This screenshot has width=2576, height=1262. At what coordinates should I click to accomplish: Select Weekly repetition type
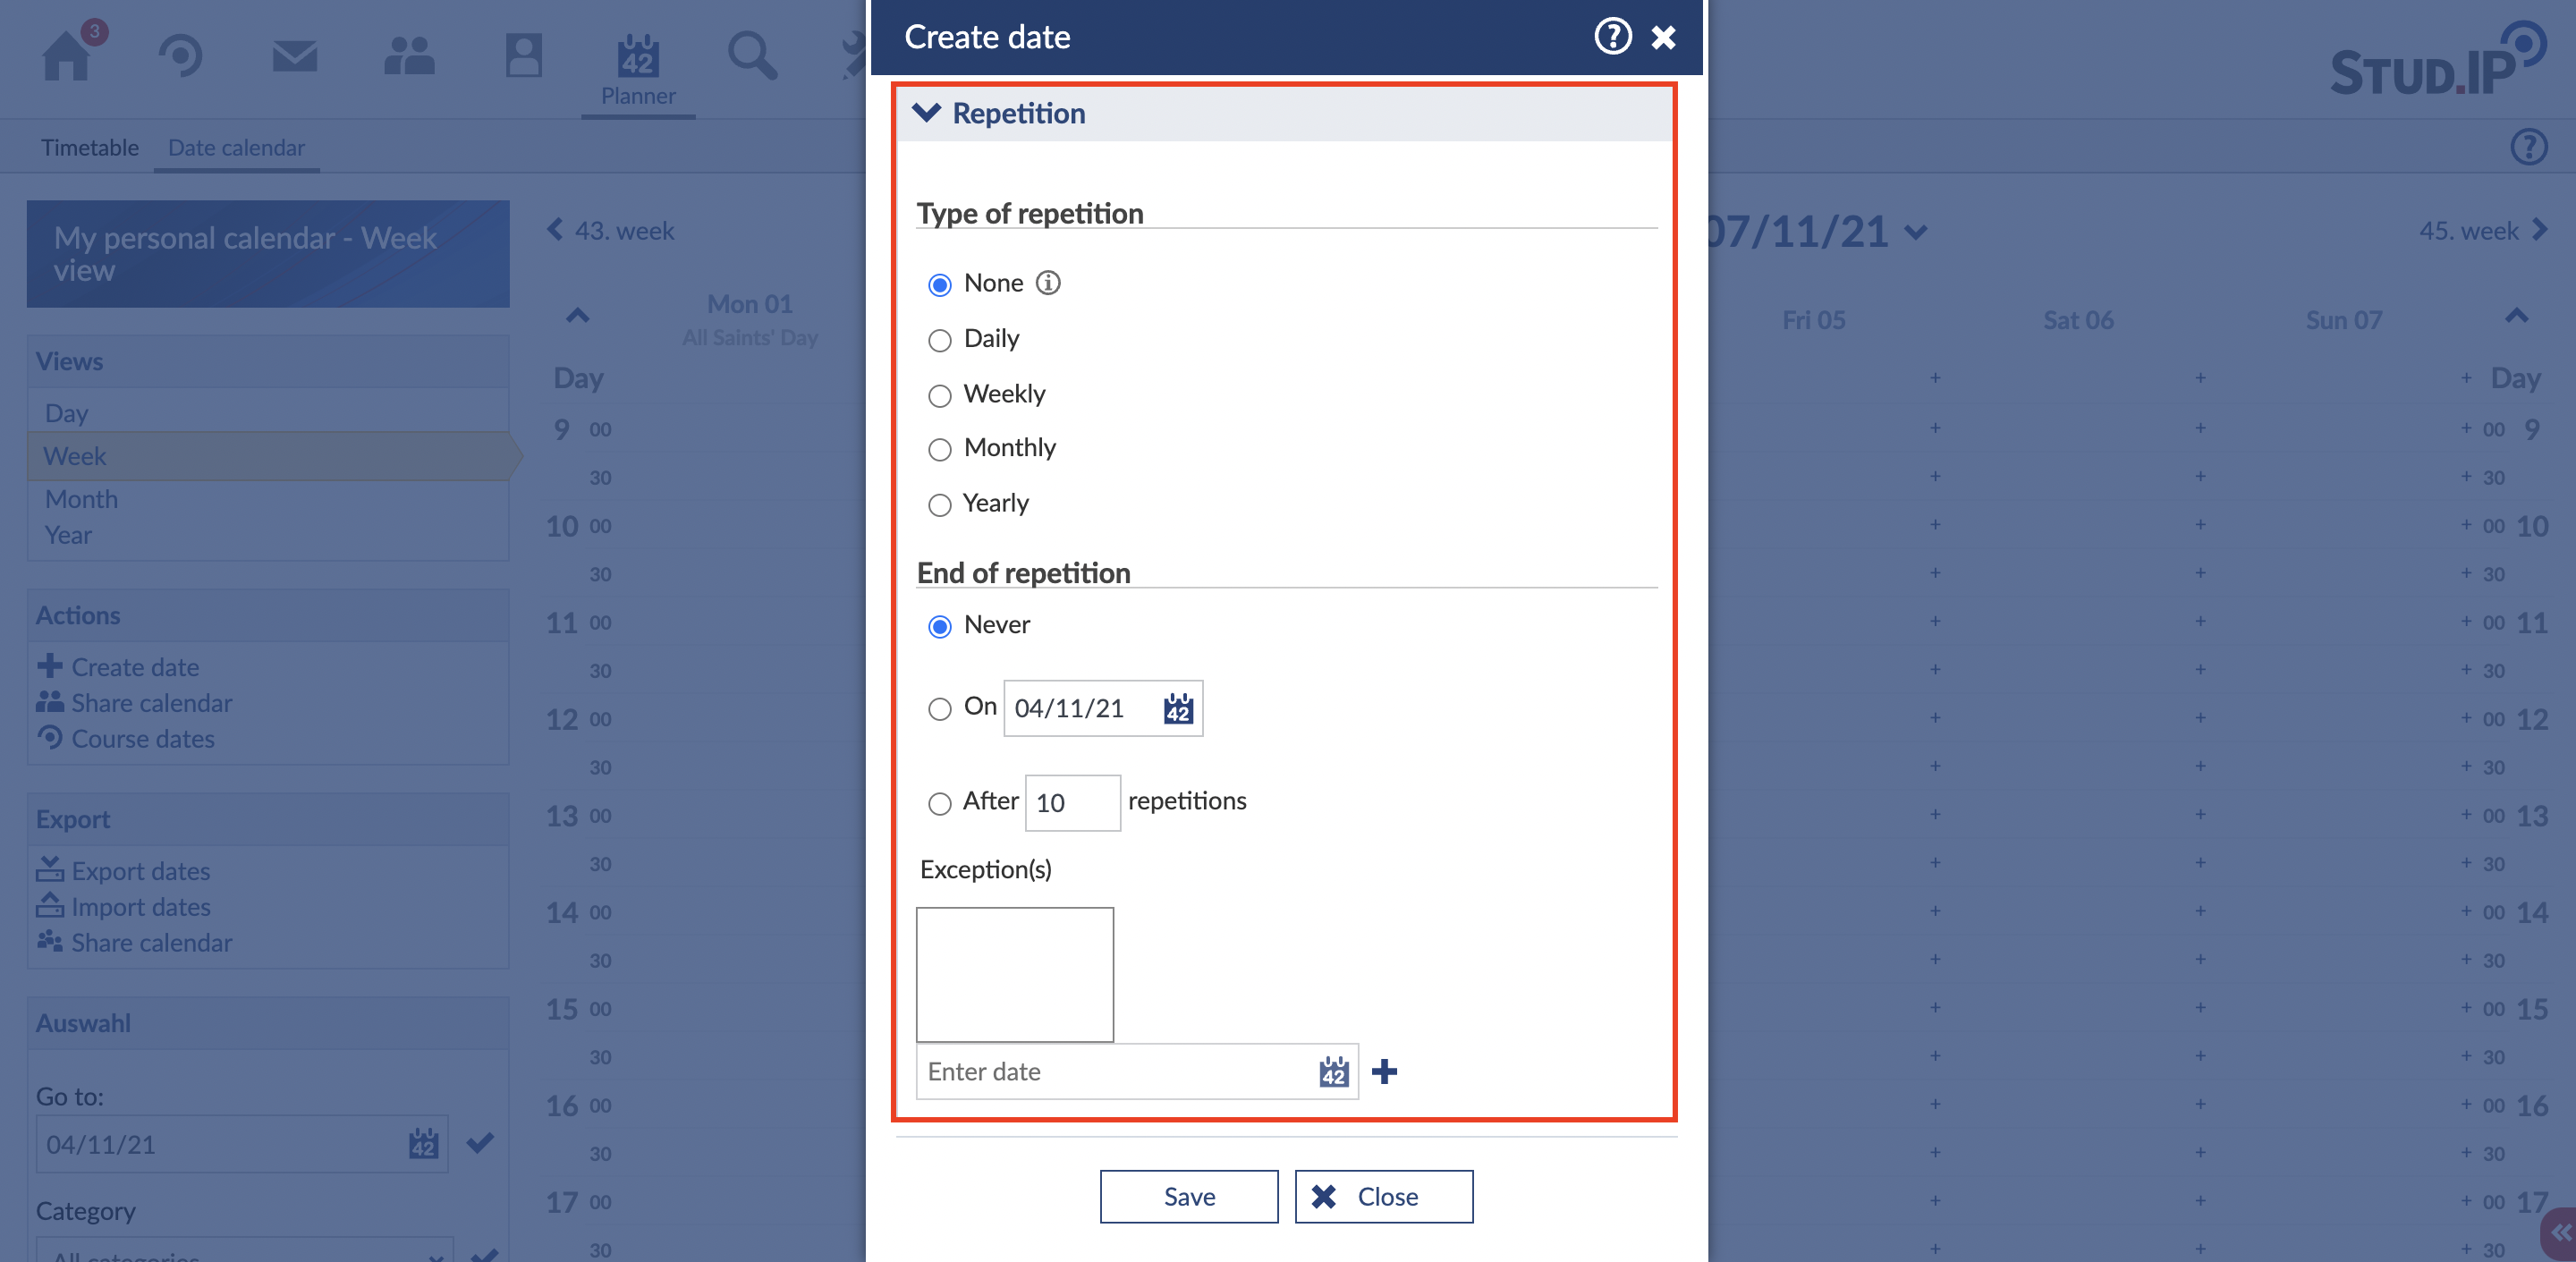pyautogui.click(x=939, y=396)
